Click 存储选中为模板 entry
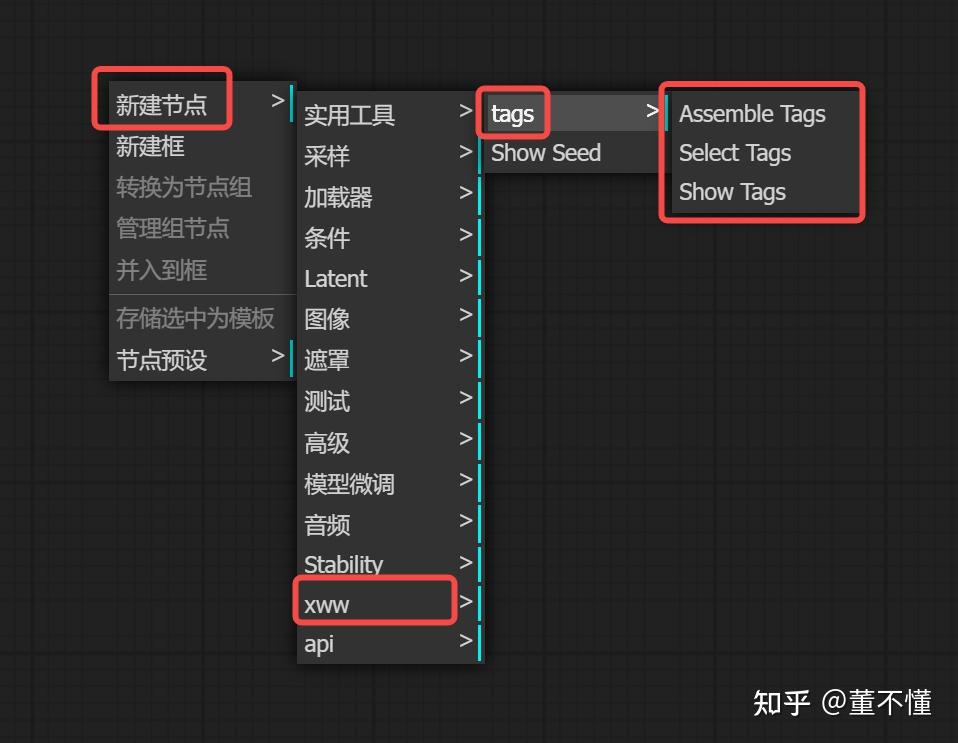958x743 pixels. coord(192,318)
